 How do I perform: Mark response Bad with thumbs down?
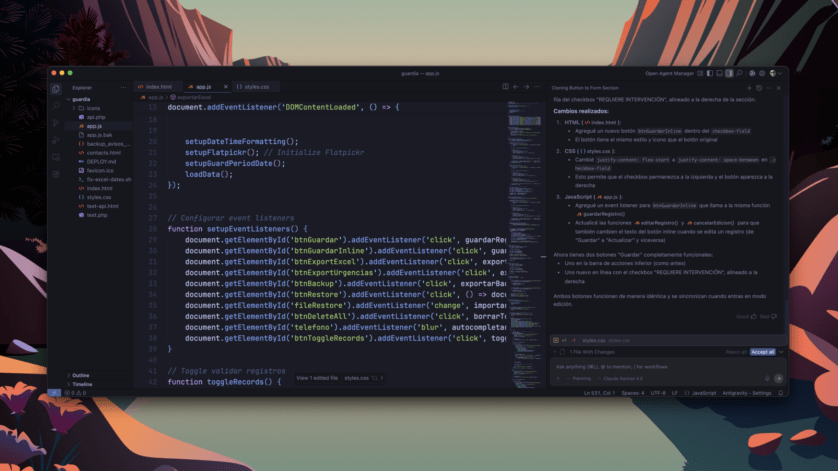(768, 316)
